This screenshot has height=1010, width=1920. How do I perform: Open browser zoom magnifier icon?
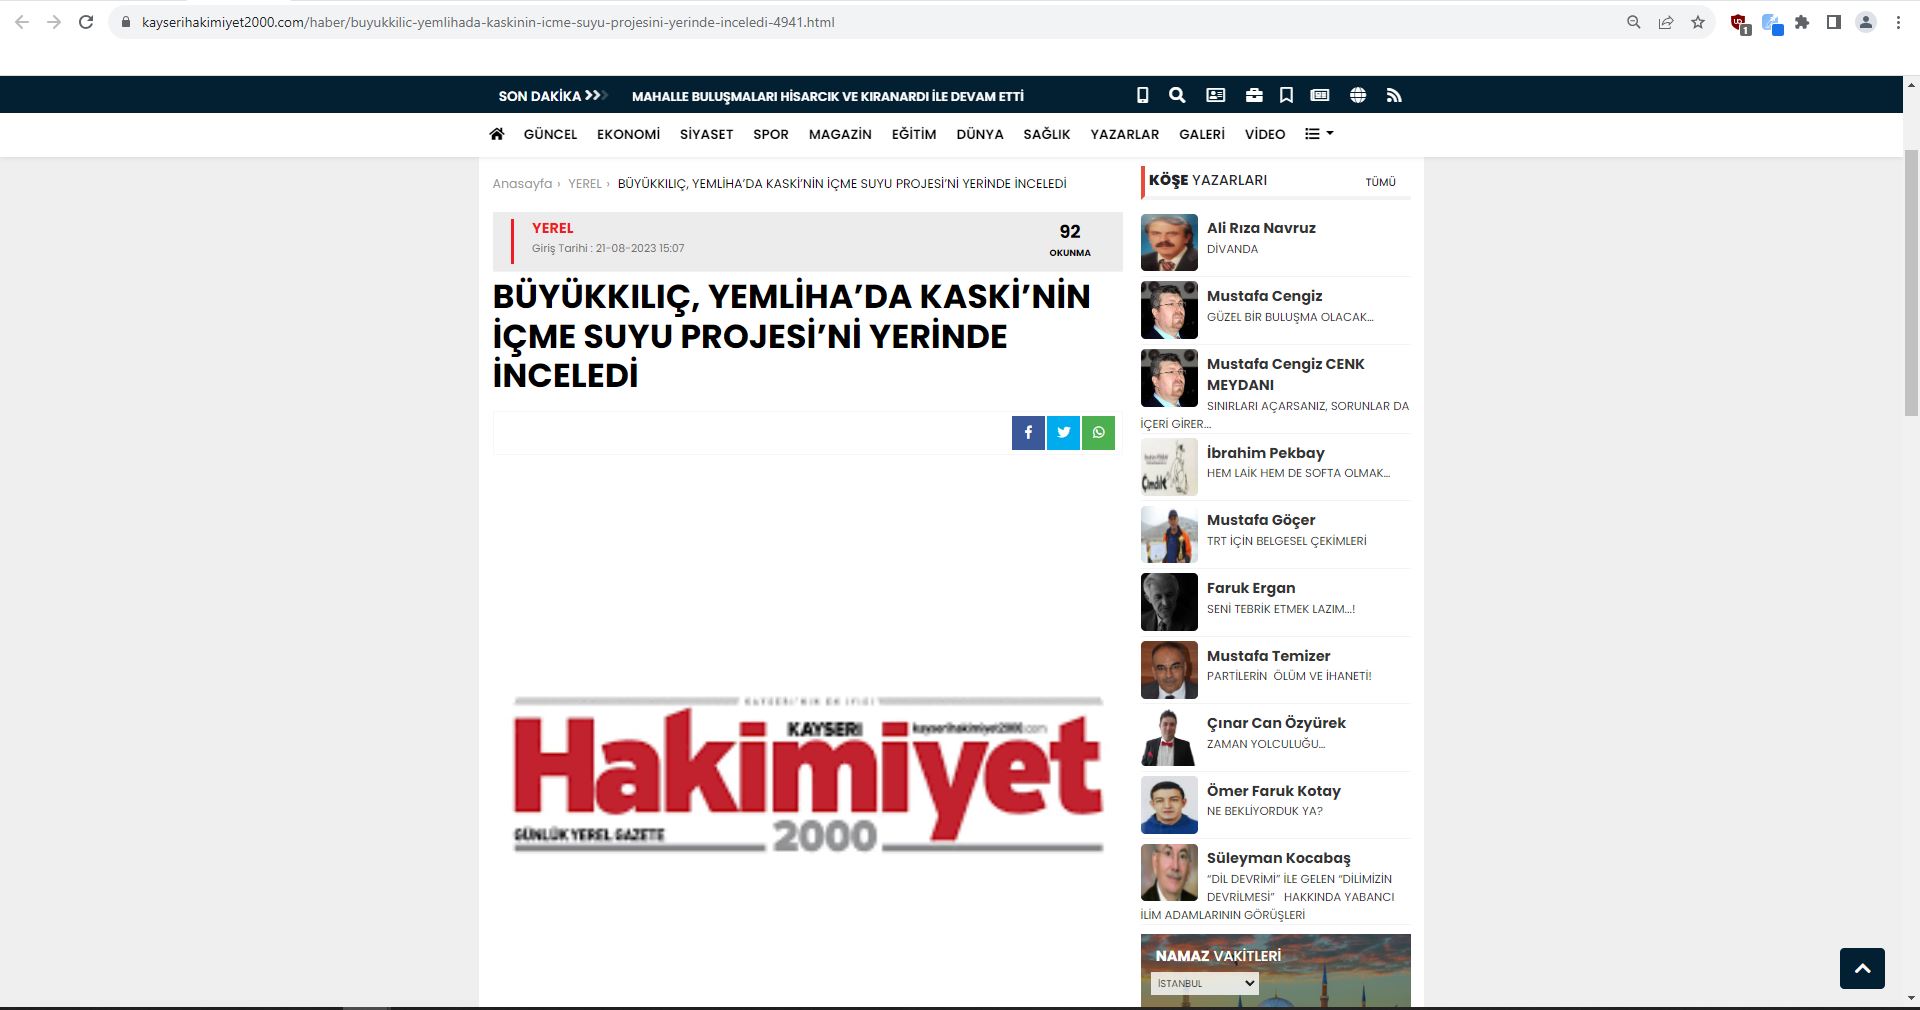click(x=1634, y=22)
